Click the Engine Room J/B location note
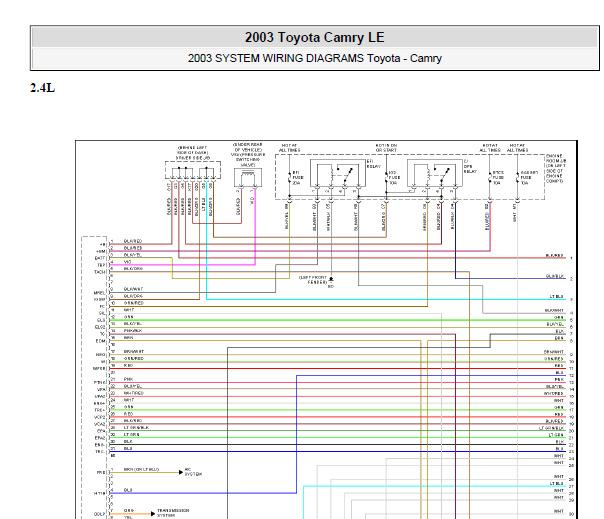Viewport: 604px width, 519px height. click(x=555, y=168)
